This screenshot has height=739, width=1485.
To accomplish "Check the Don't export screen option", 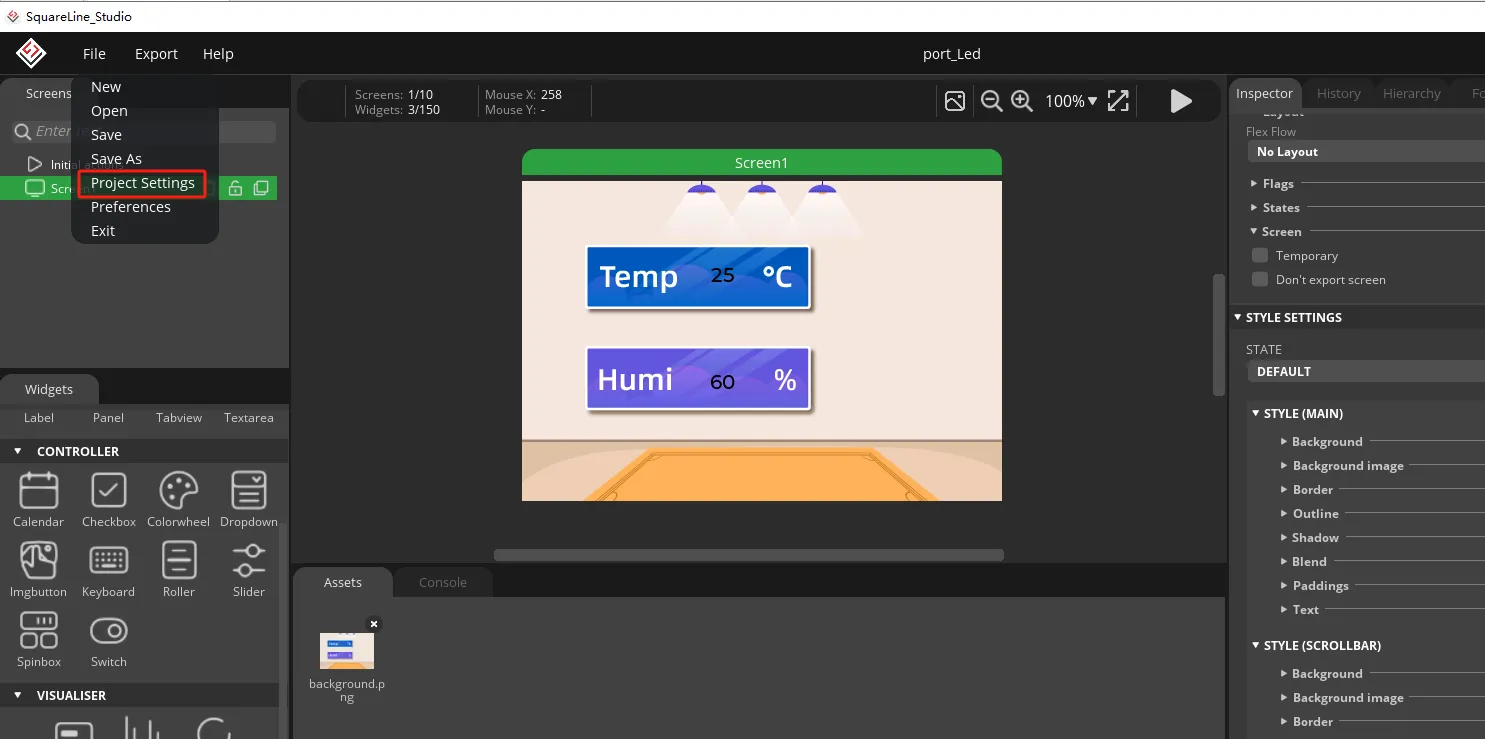I will (1260, 280).
